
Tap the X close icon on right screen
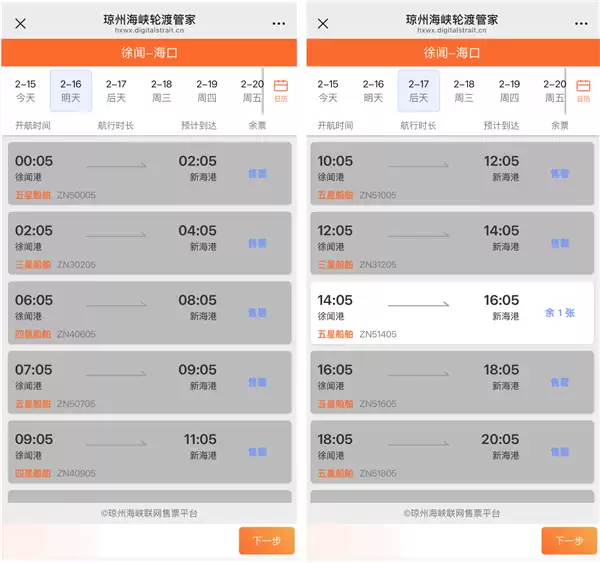(323, 24)
